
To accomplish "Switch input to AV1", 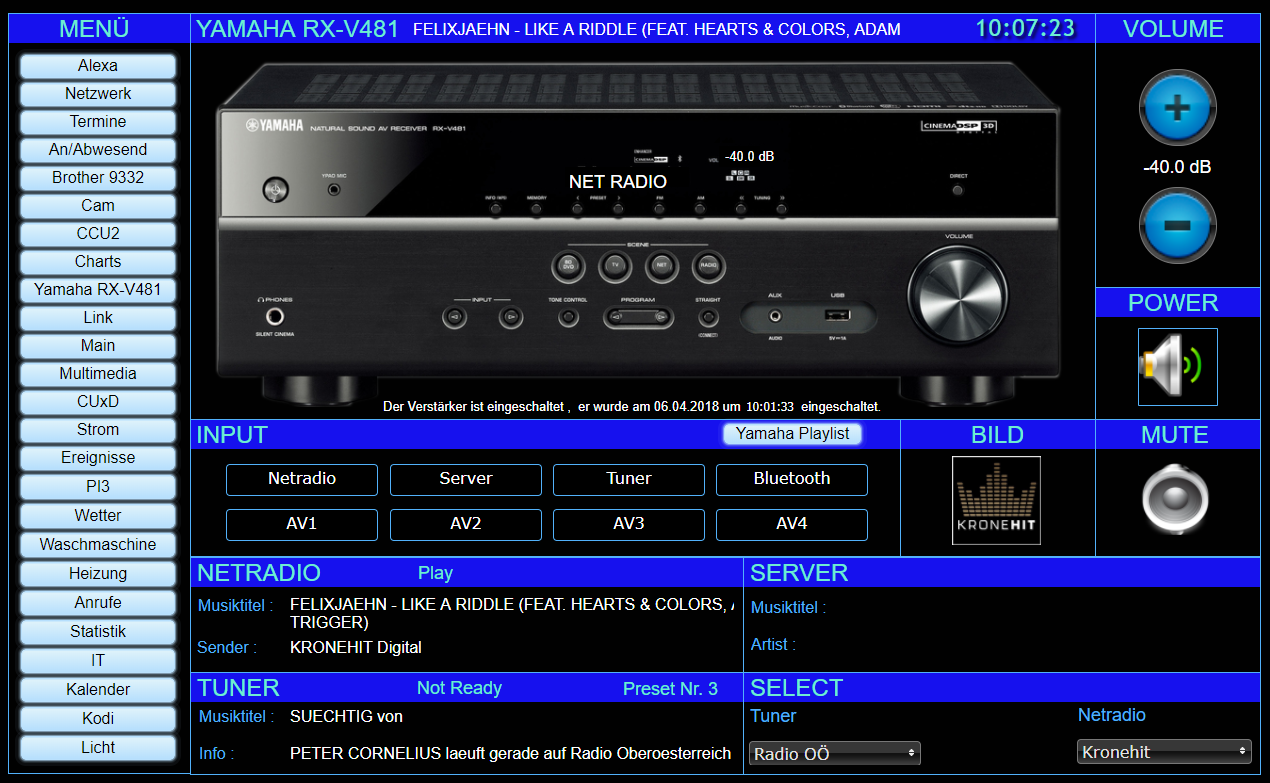I will pyautogui.click(x=302, y=524).
